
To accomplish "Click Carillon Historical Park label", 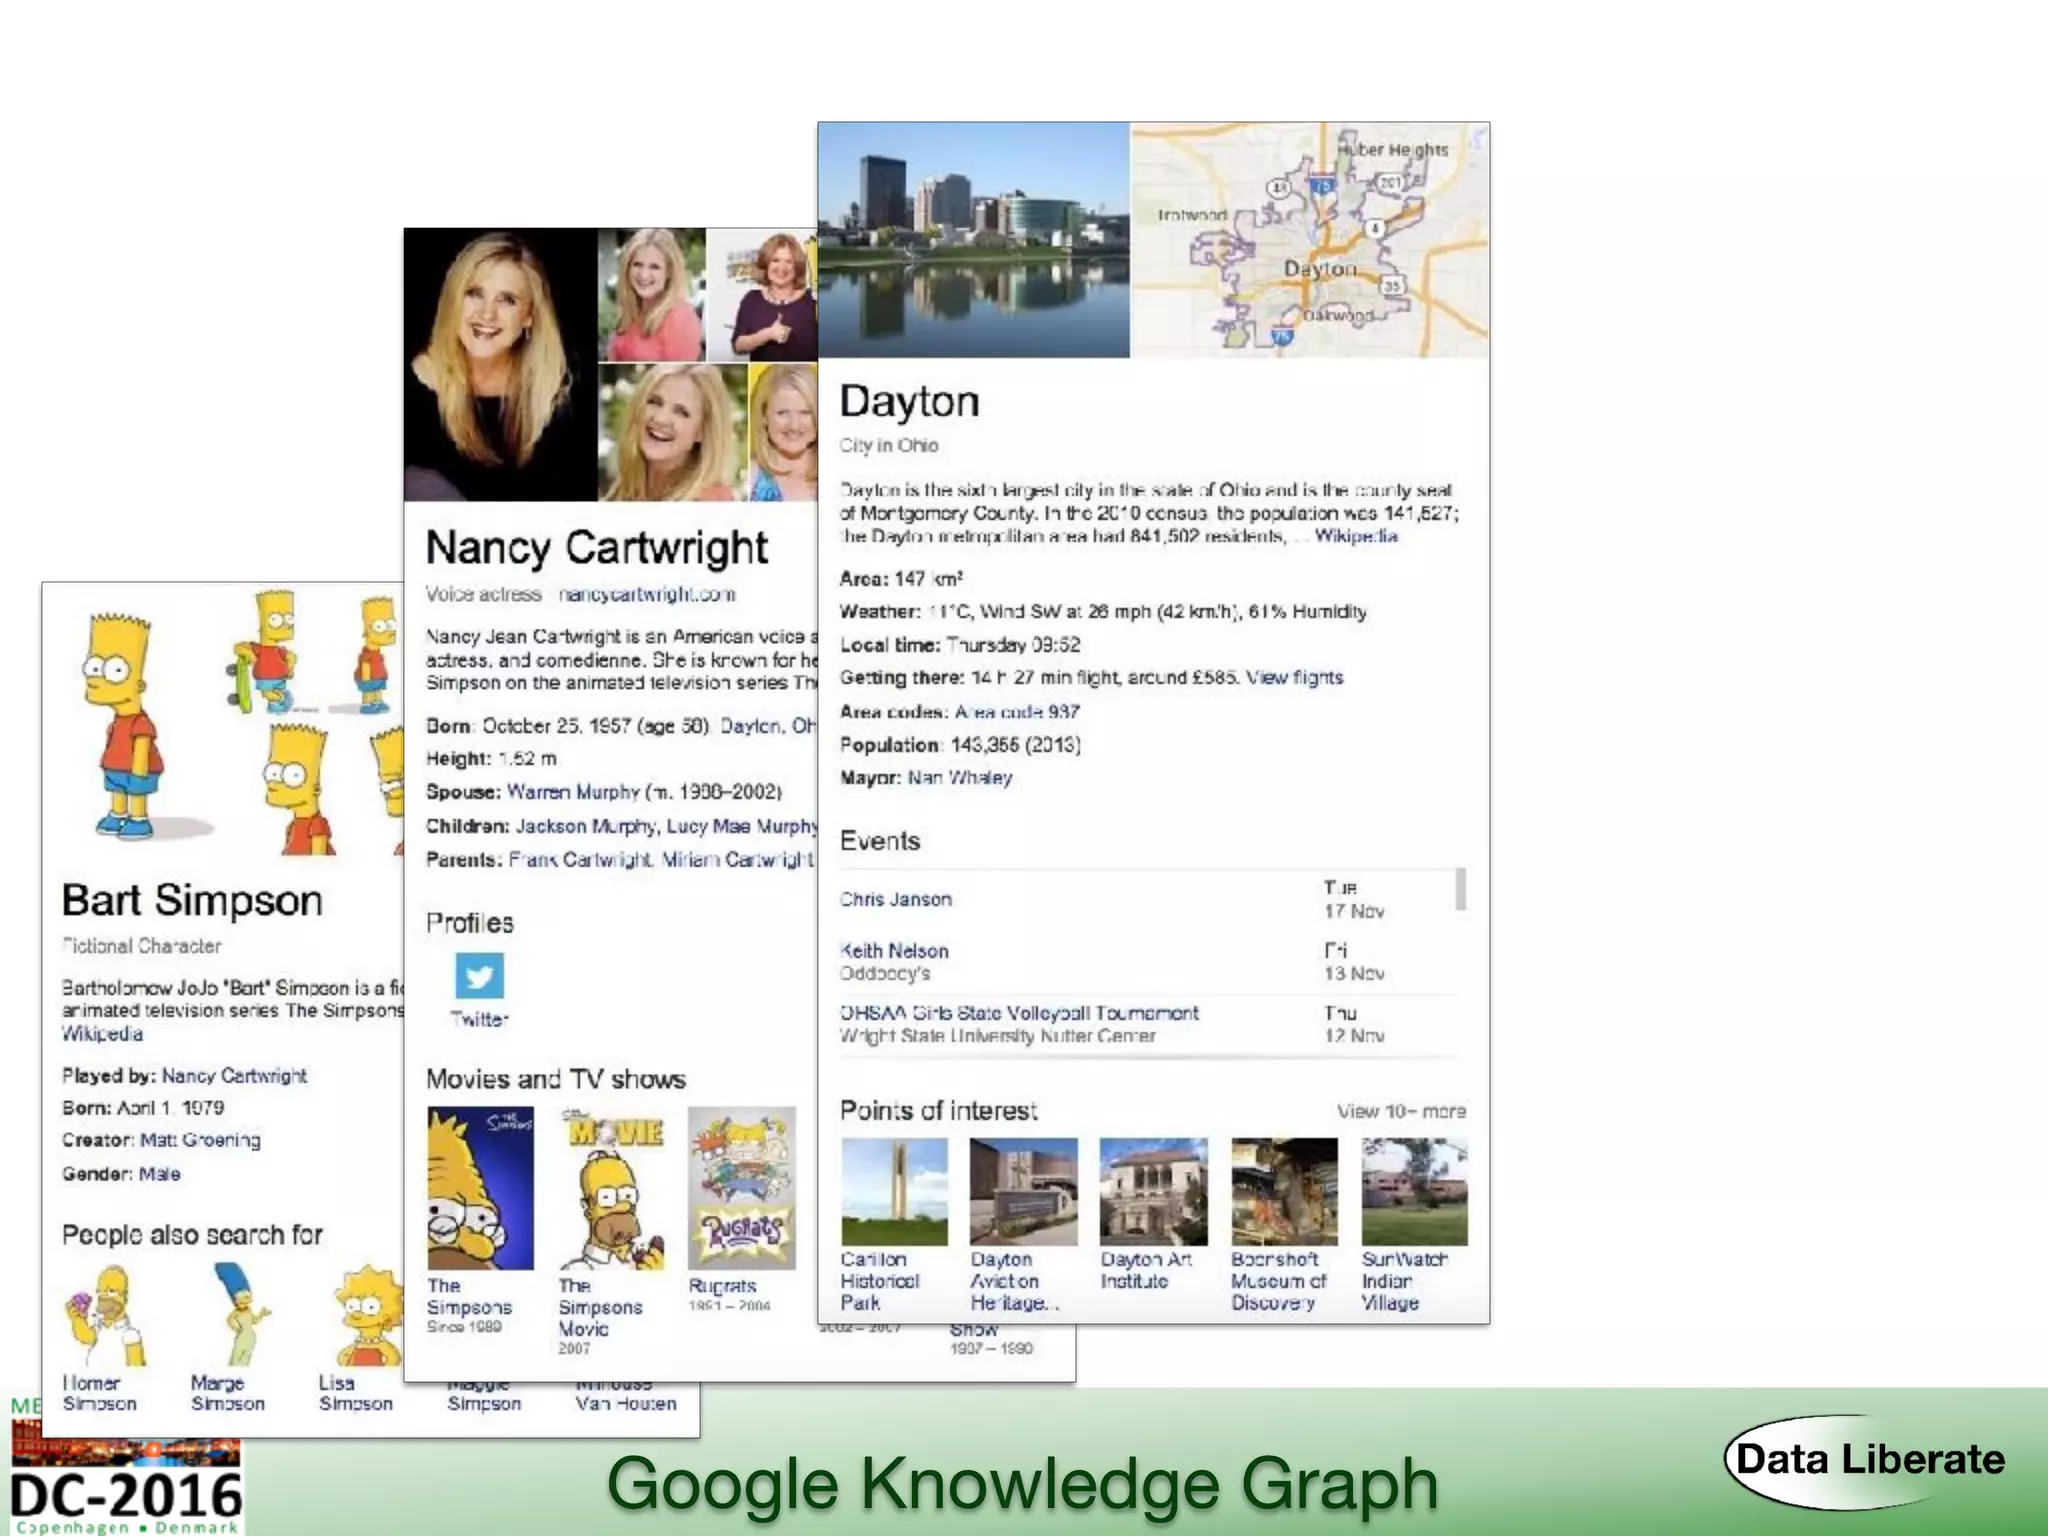I will (x=880, y=1281).
